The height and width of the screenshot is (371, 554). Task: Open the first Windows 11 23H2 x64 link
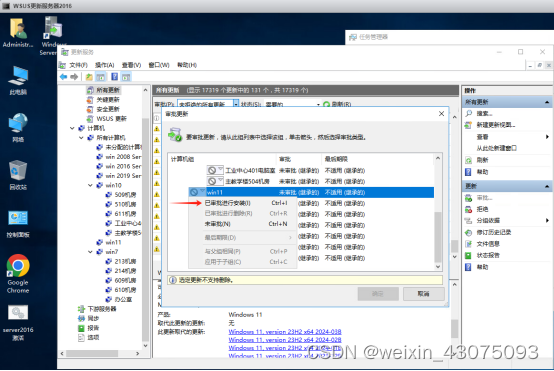[x=285, y=331]
